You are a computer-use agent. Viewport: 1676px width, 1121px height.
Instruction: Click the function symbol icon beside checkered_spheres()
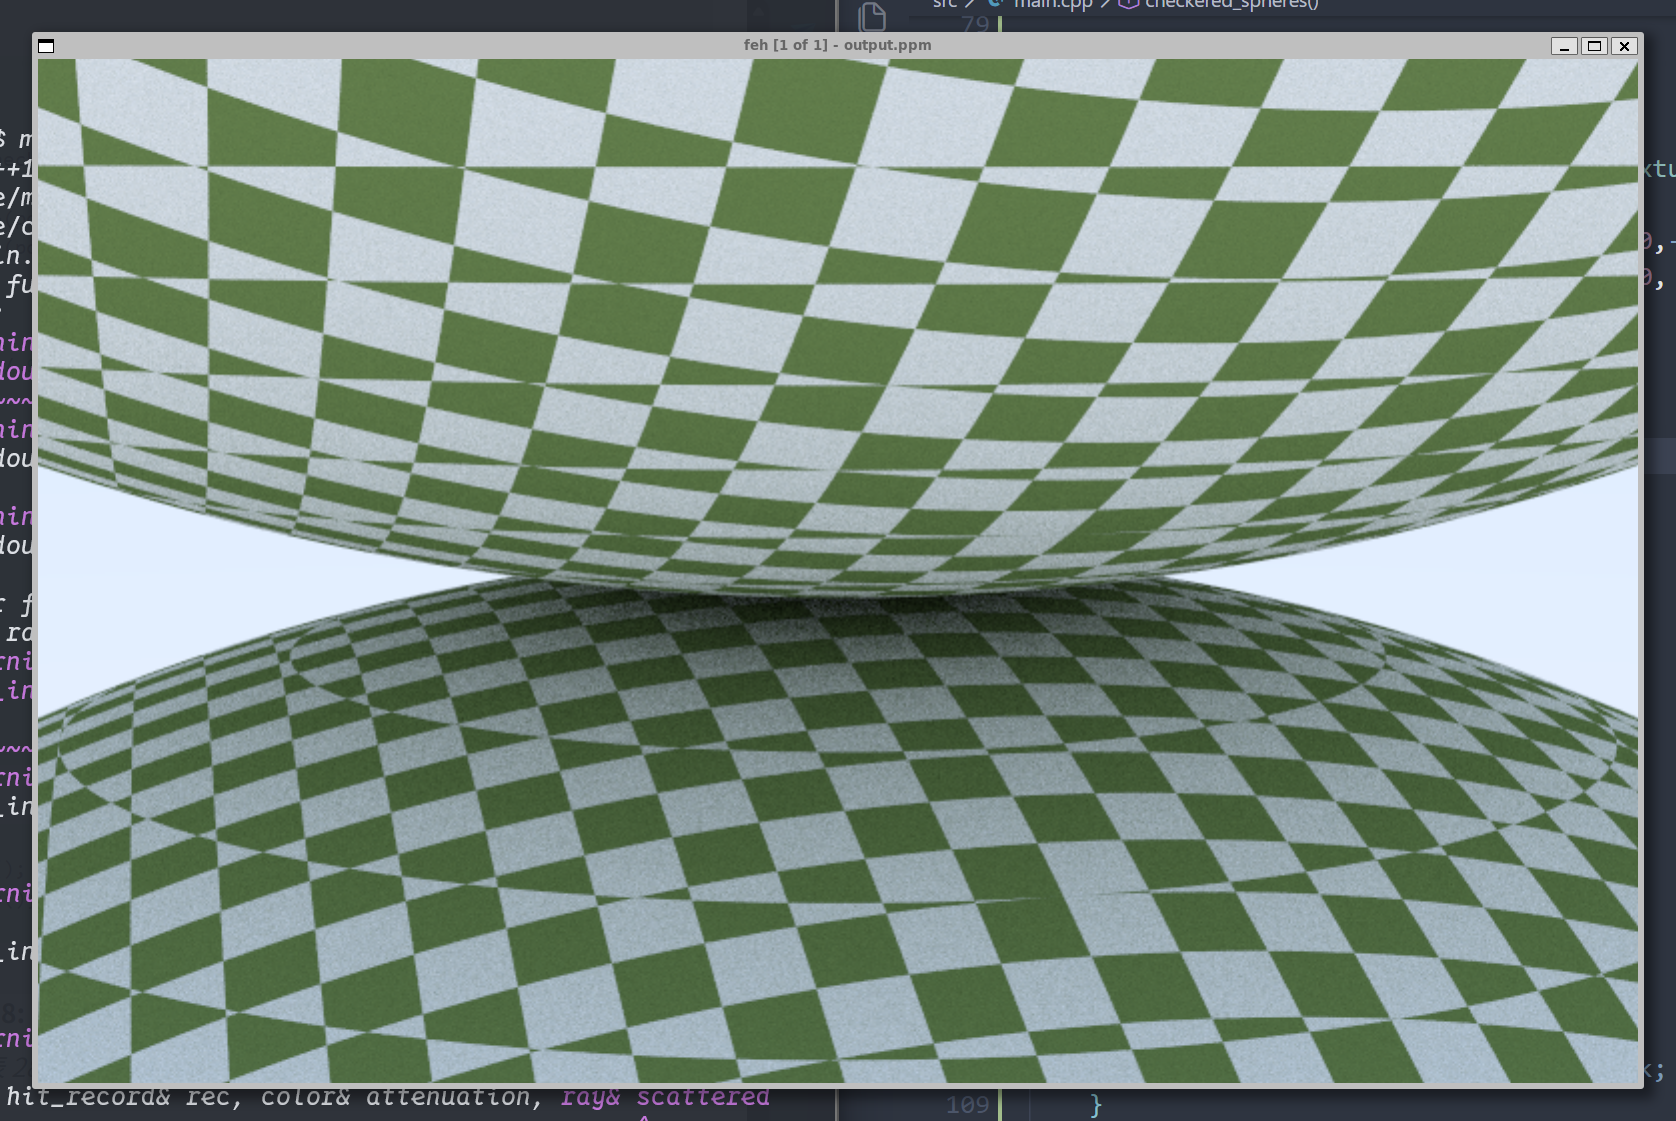click(1129, 4)
